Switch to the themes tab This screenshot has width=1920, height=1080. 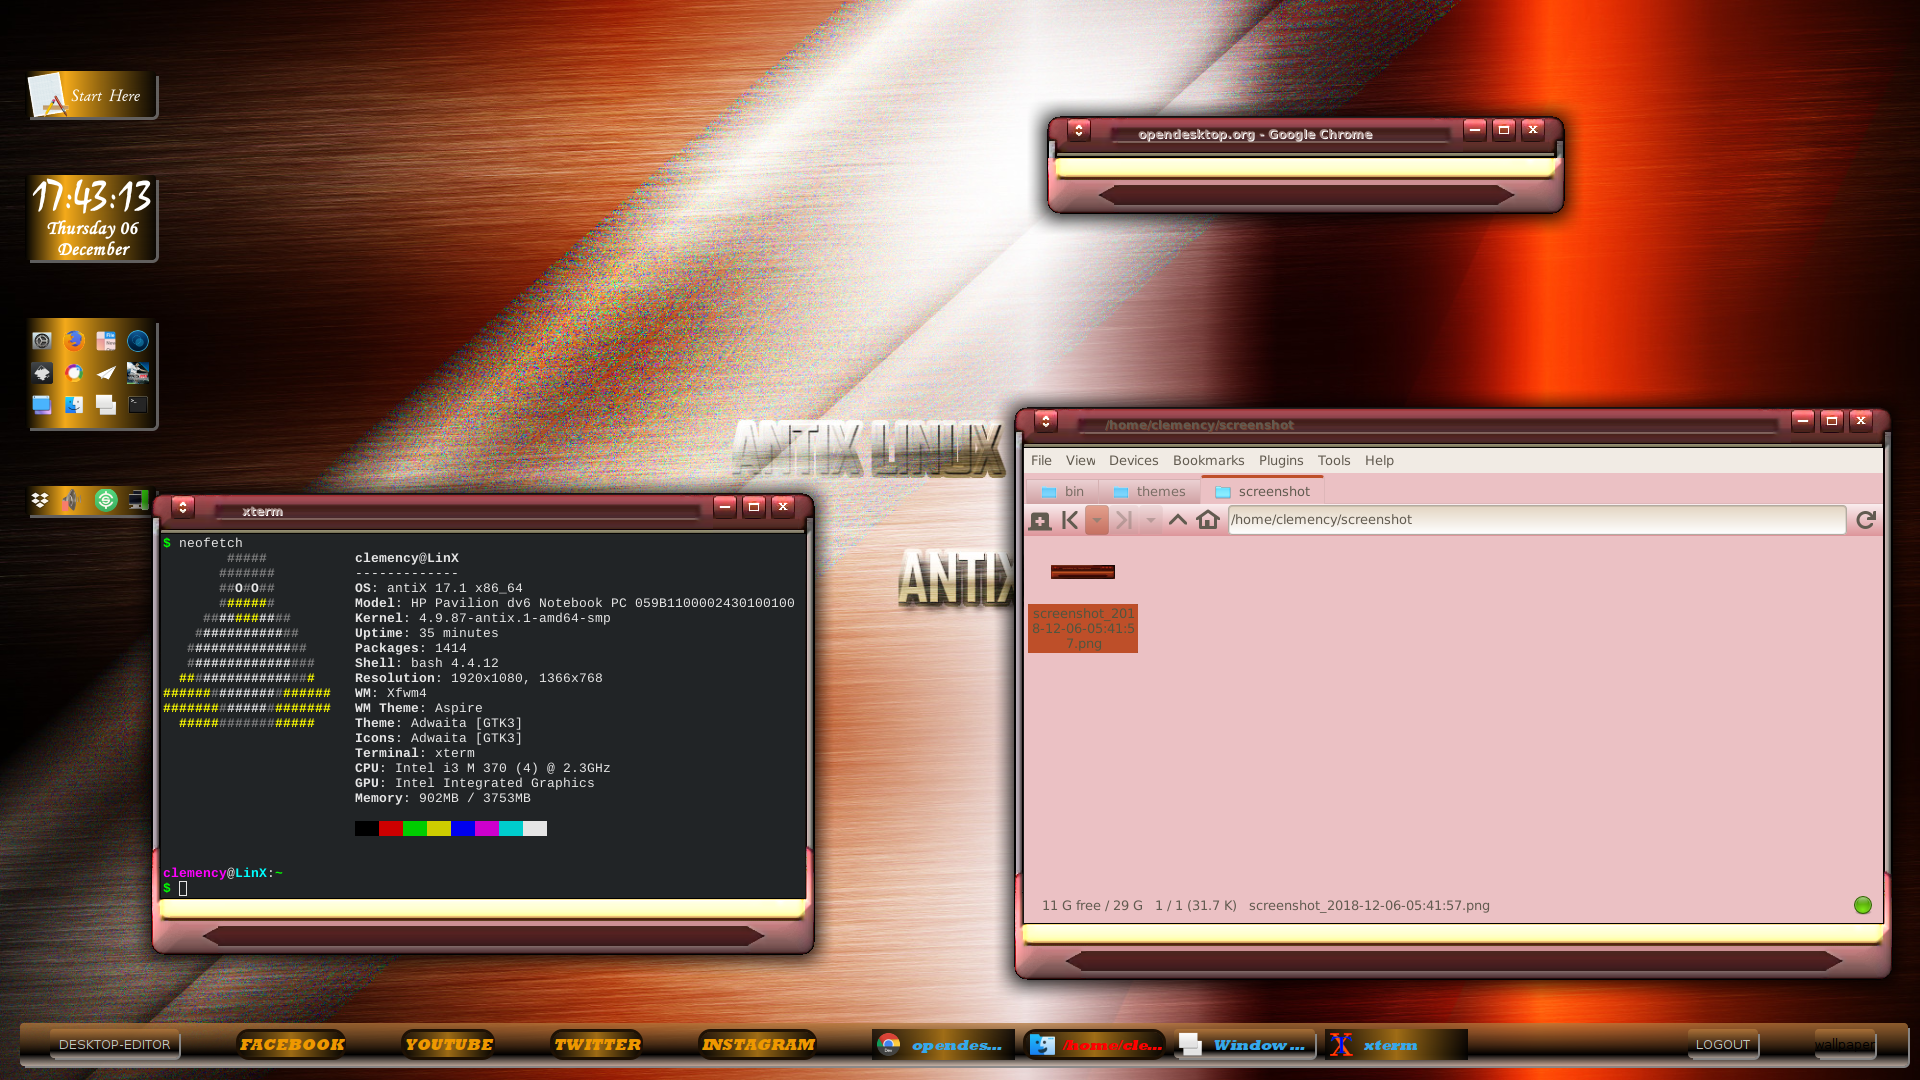[x=1149, y=492]
